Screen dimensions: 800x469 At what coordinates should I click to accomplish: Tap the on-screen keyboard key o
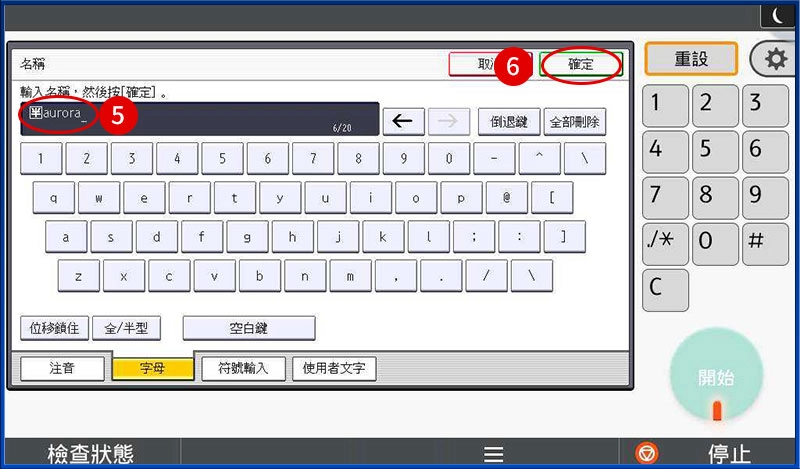tap(416, 198)
